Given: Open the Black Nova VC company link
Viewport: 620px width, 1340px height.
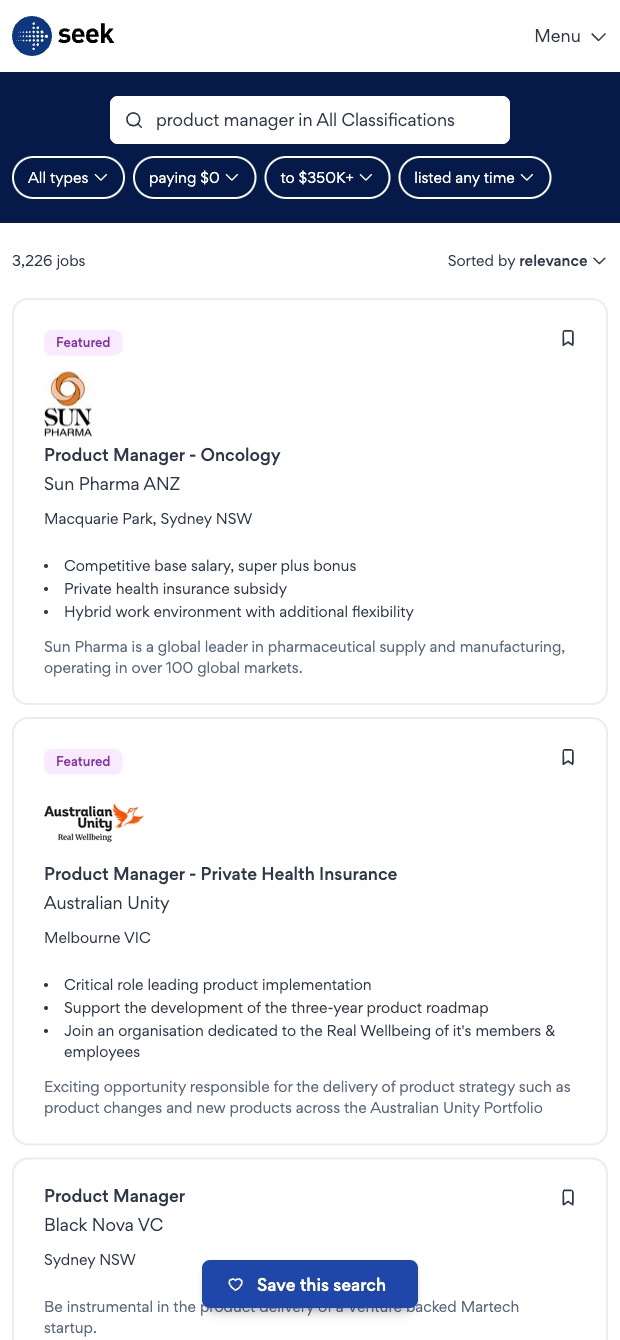Looking at the screenshot, I should click(x=103, y=1225).
